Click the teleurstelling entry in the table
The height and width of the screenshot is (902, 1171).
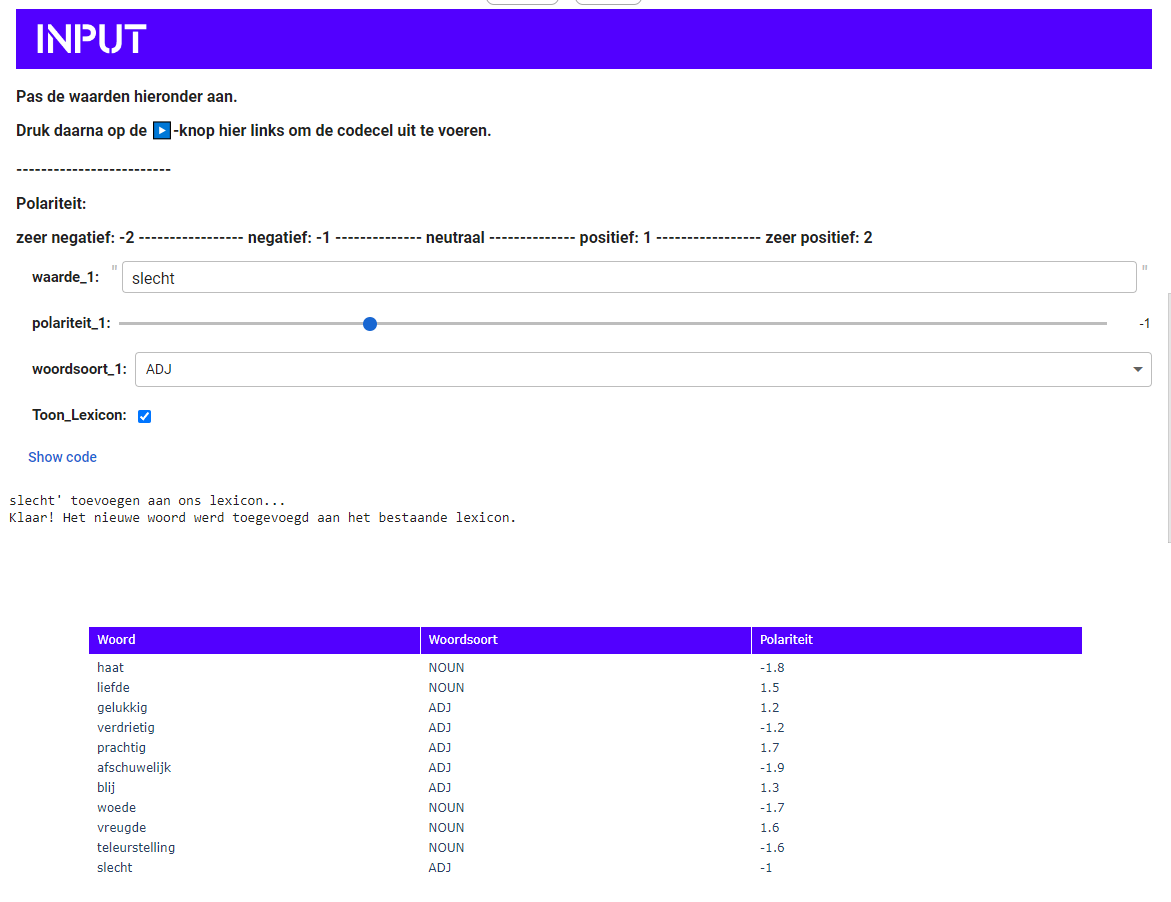[136, 847]
